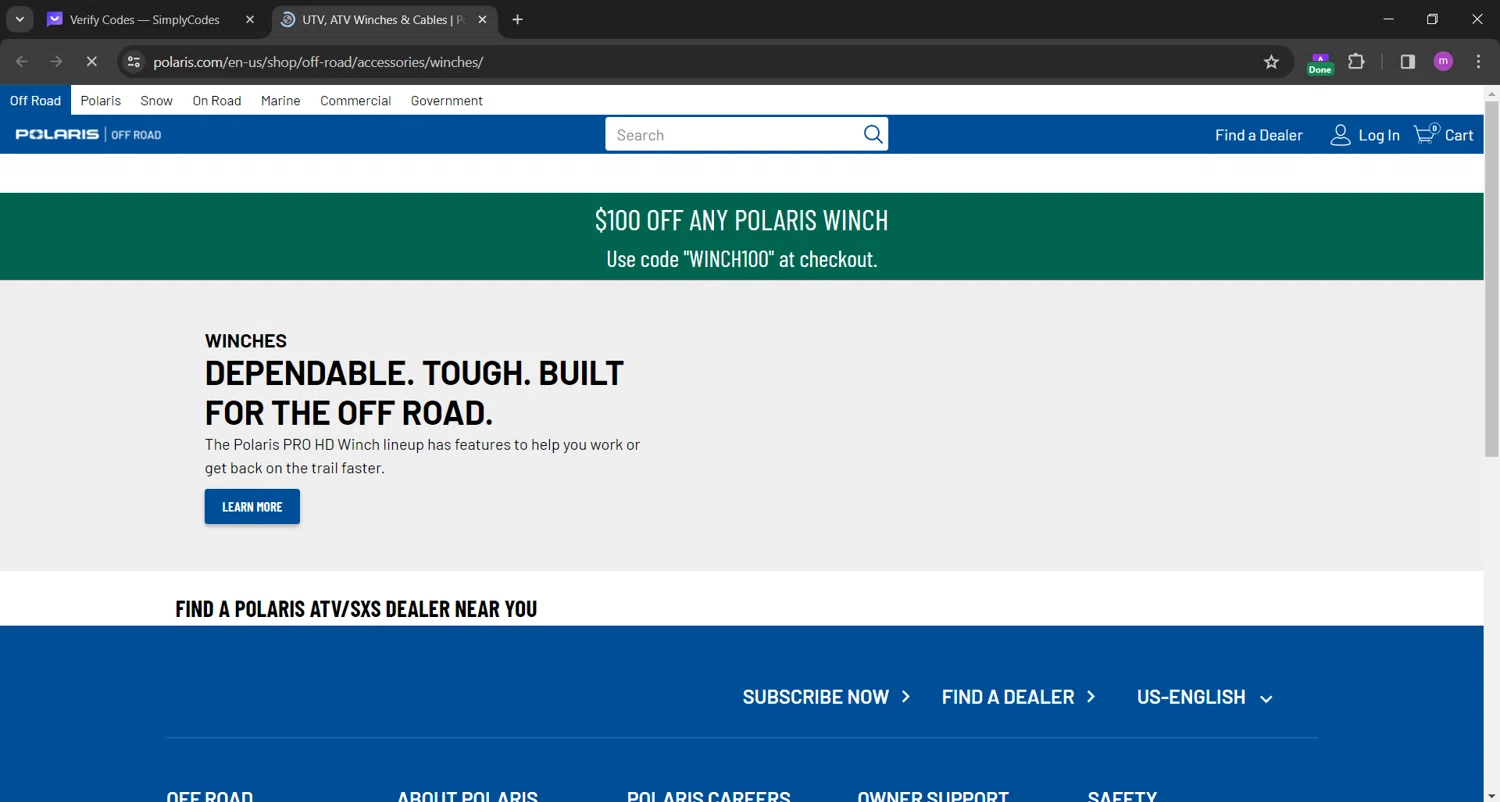This screenshot has height=802, width=1500.
Task: Open the shopping Cart icon
Action: (x=1425, y=134)
